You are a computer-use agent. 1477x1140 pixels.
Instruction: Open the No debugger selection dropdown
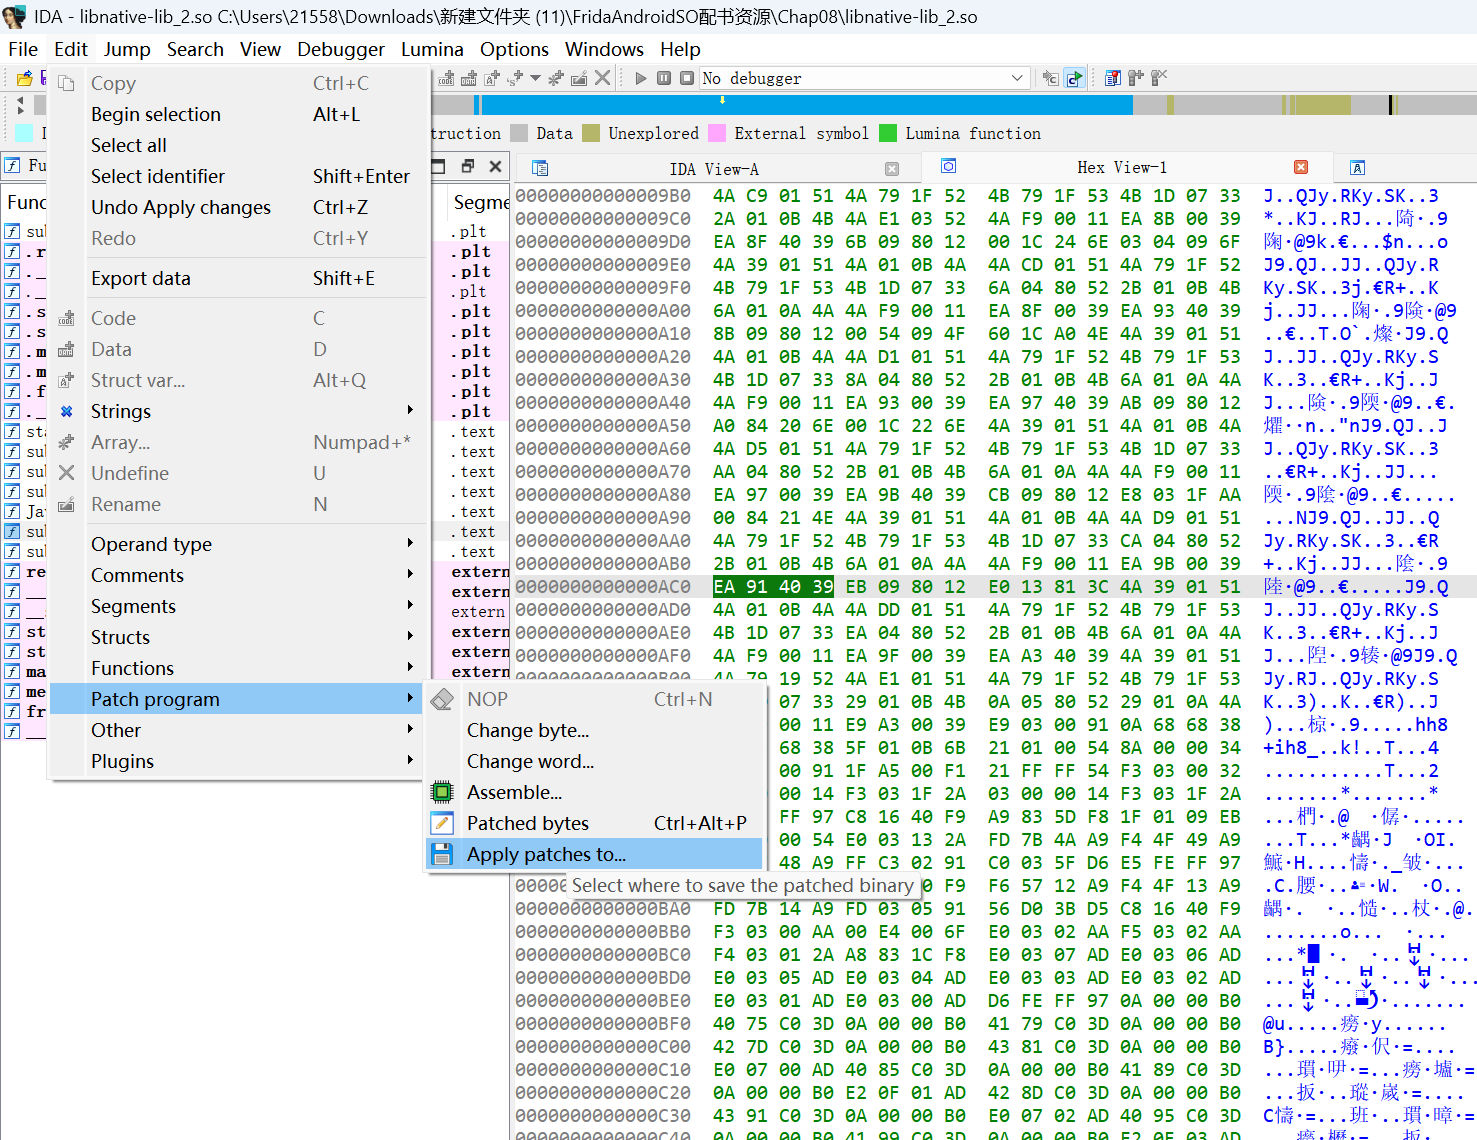click(864, 78)
